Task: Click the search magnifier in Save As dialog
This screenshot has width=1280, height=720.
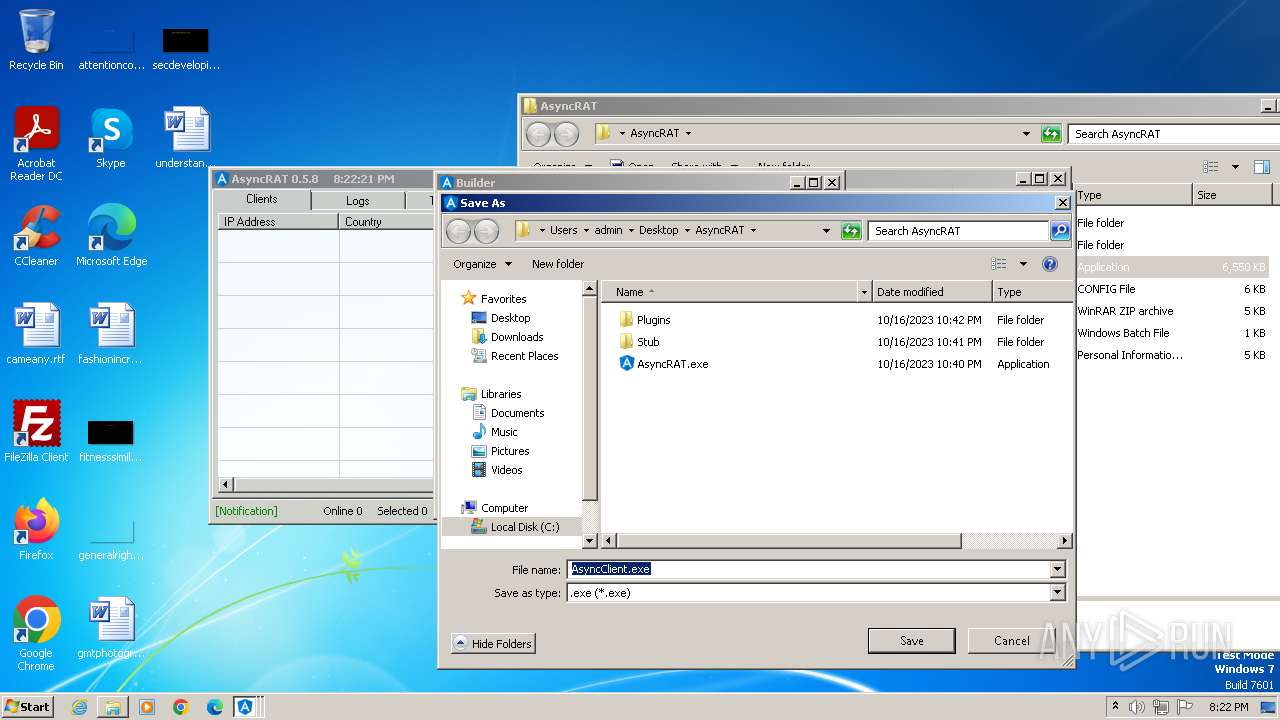Action: tap(1059, 231)
